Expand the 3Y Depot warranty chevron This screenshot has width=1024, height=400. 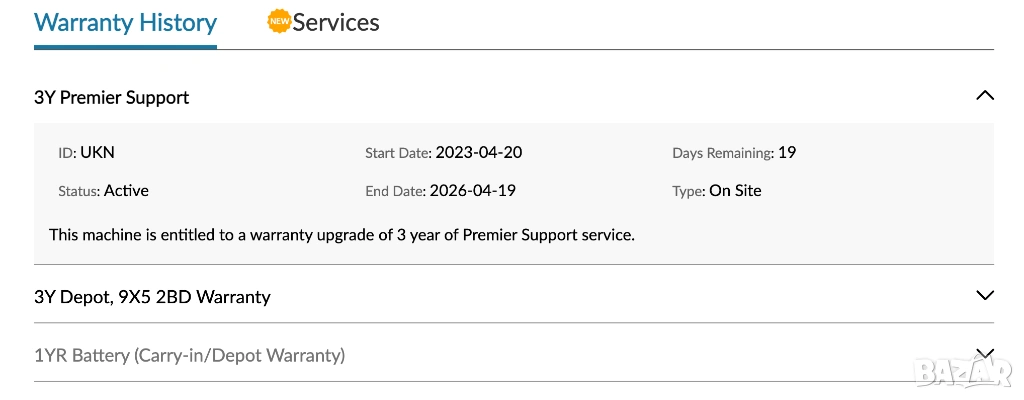coord(984,295)
